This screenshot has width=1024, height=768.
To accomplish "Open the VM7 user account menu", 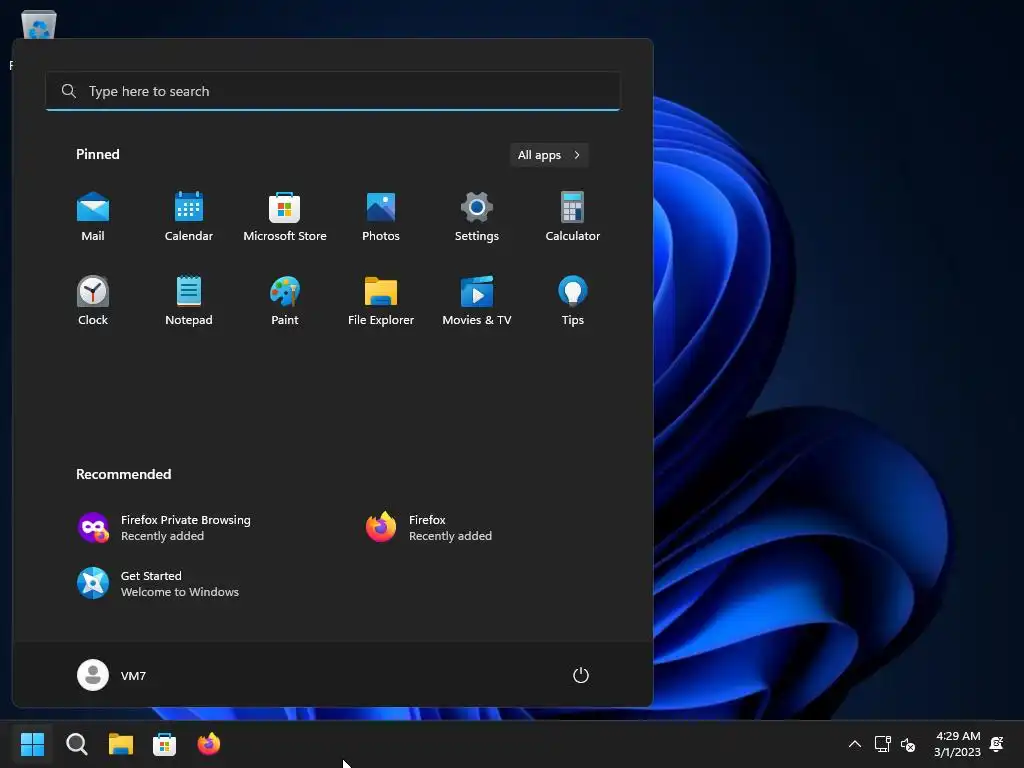I will pos(112,675).
